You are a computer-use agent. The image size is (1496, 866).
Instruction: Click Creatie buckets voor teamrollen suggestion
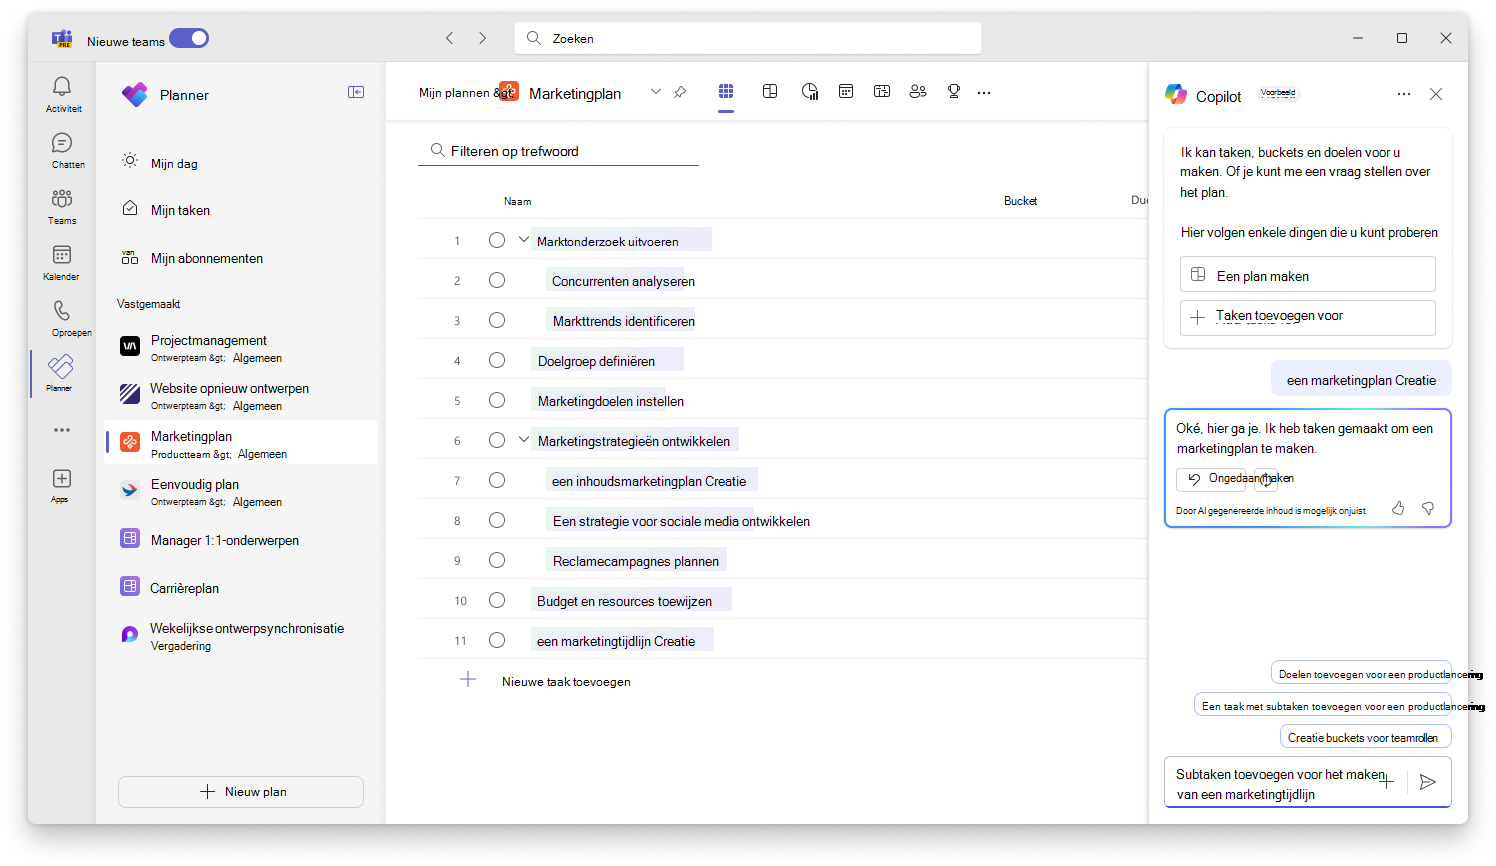click(x=1365, y=737)
